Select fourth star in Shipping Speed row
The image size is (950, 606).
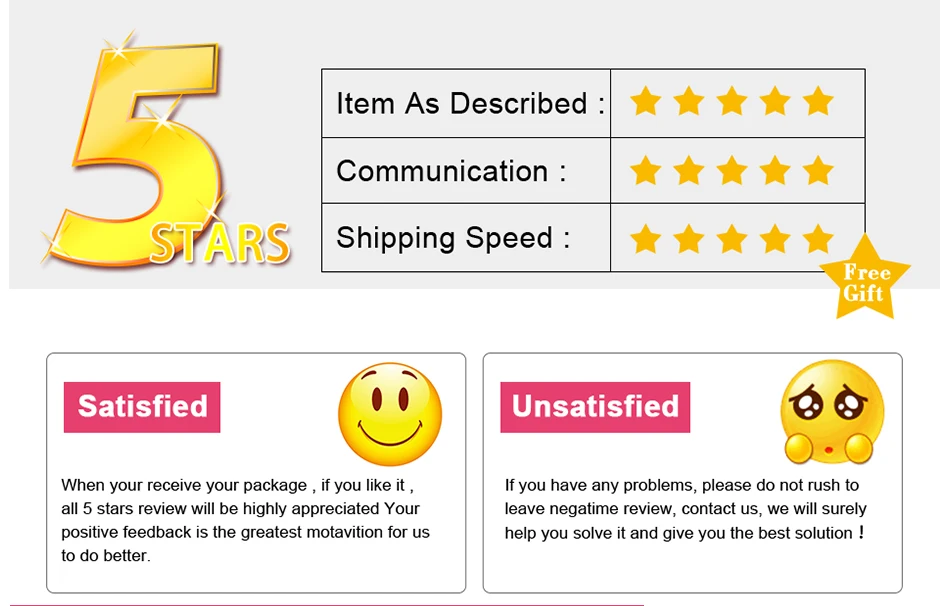point(776,238)
